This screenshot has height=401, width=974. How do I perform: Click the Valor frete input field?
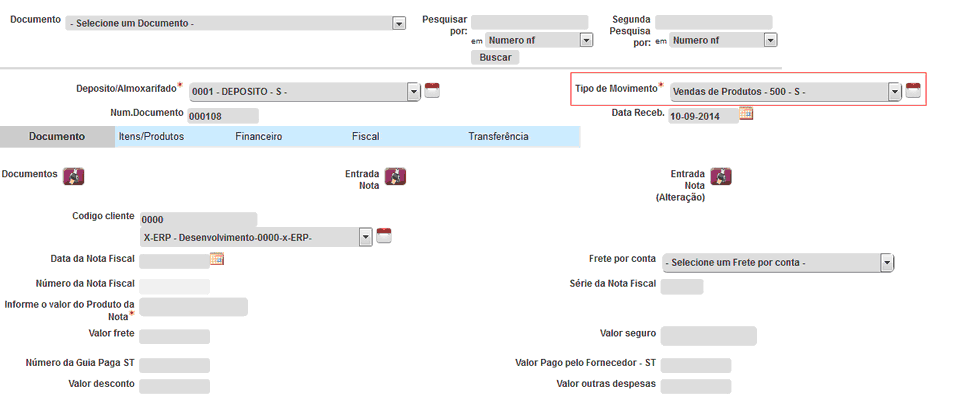(175, 336)
